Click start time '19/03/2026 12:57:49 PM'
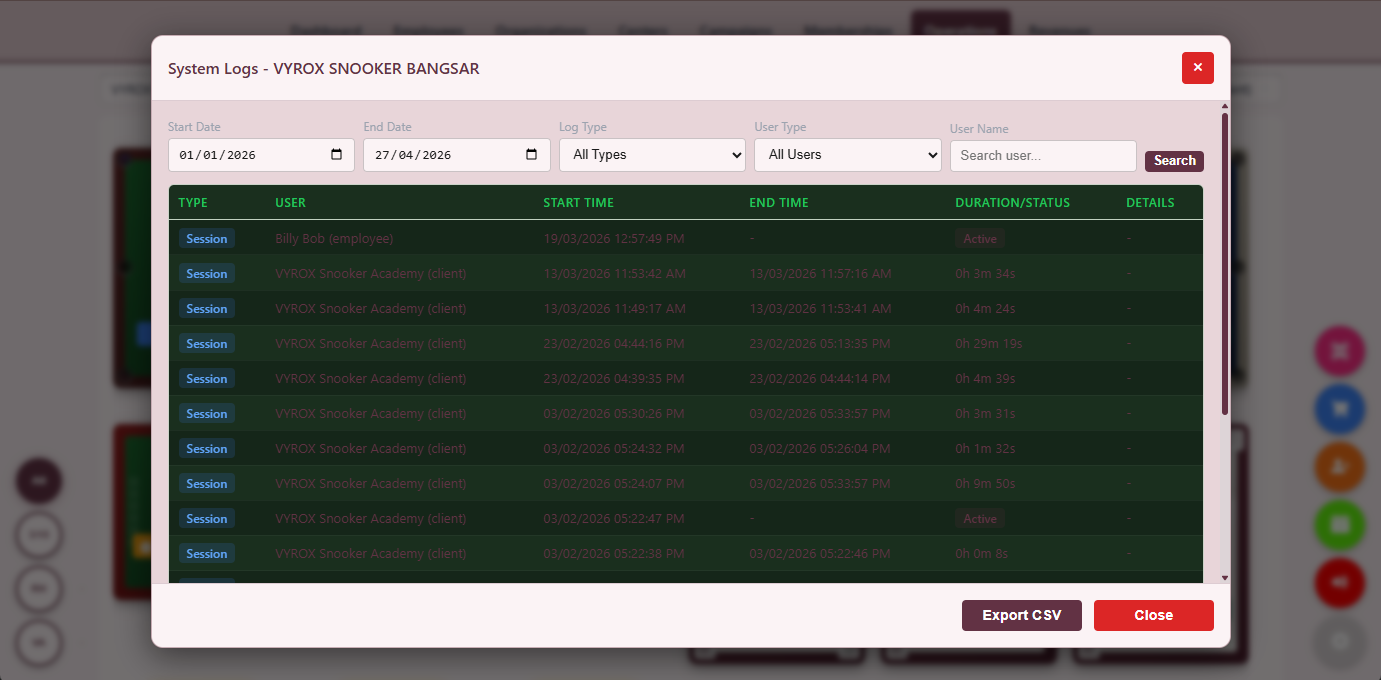This screenshot has width=1381, height=680. pyautogui.click(x=614, y=239)
